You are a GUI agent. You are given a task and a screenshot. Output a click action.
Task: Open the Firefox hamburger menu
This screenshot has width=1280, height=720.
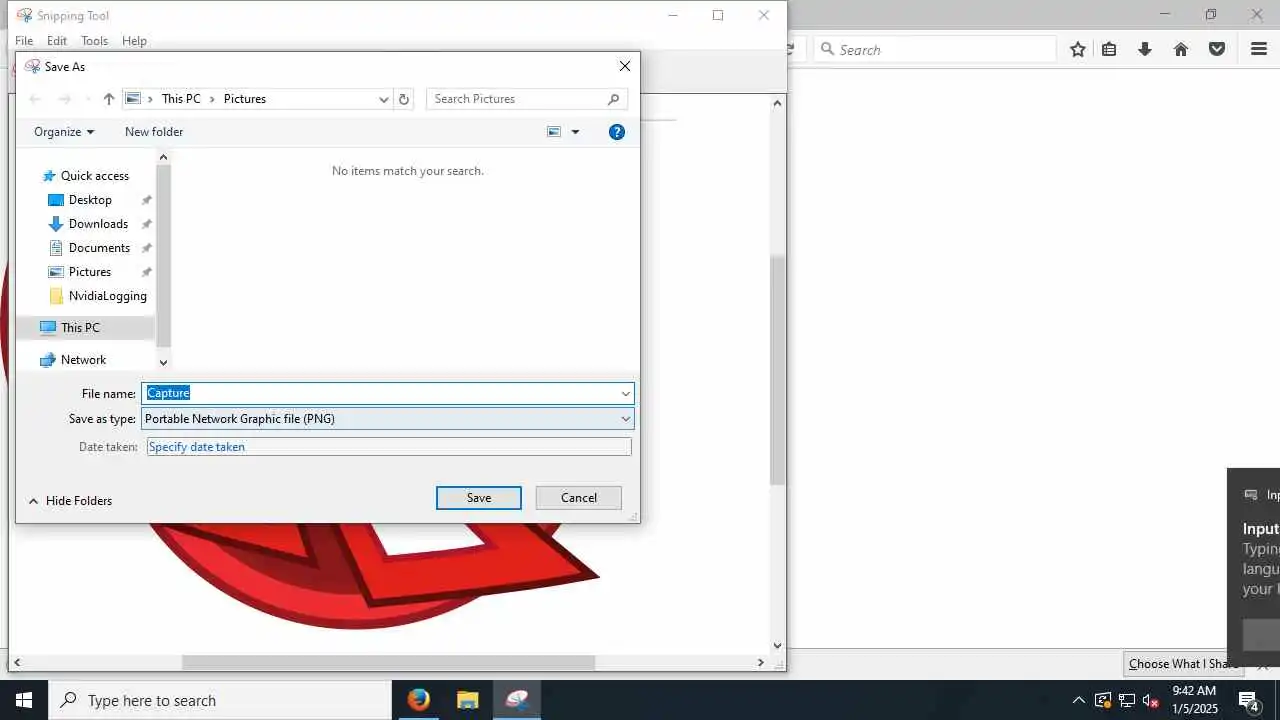click(1259, 49)
